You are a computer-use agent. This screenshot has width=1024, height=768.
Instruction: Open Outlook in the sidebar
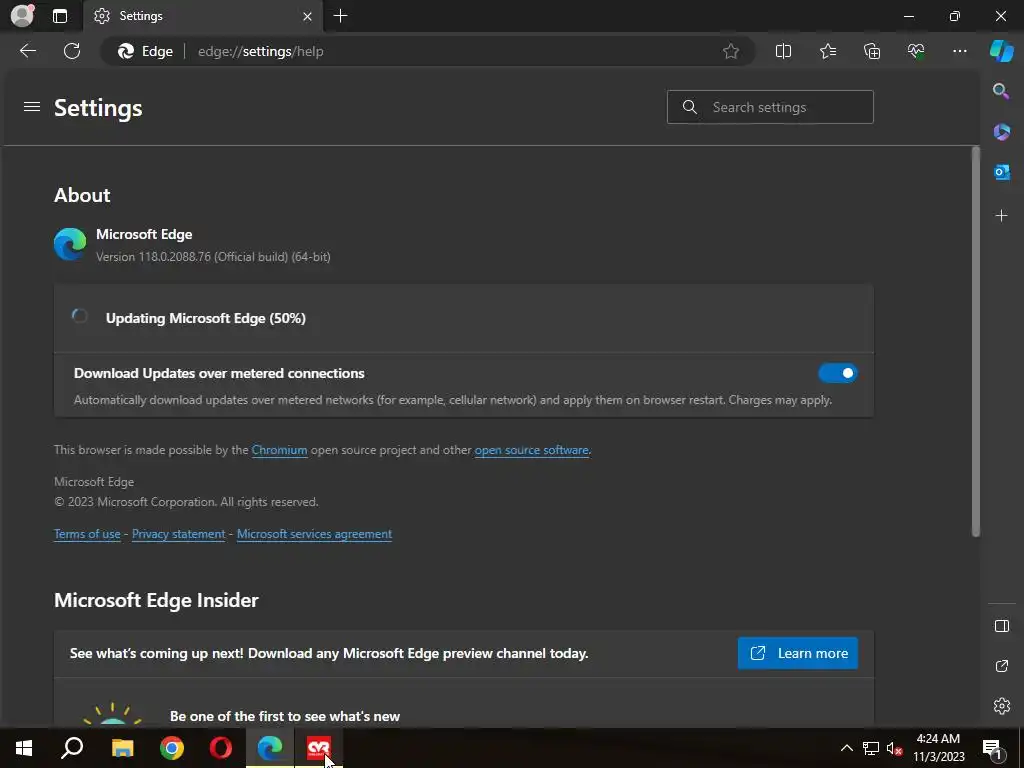point(1001,172)
